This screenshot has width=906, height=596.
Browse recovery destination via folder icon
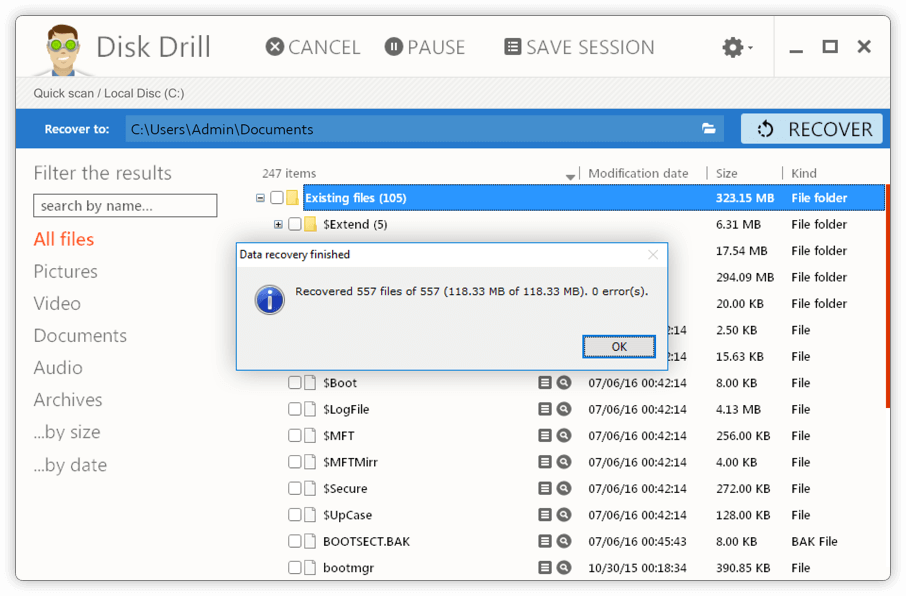(709, 128)
